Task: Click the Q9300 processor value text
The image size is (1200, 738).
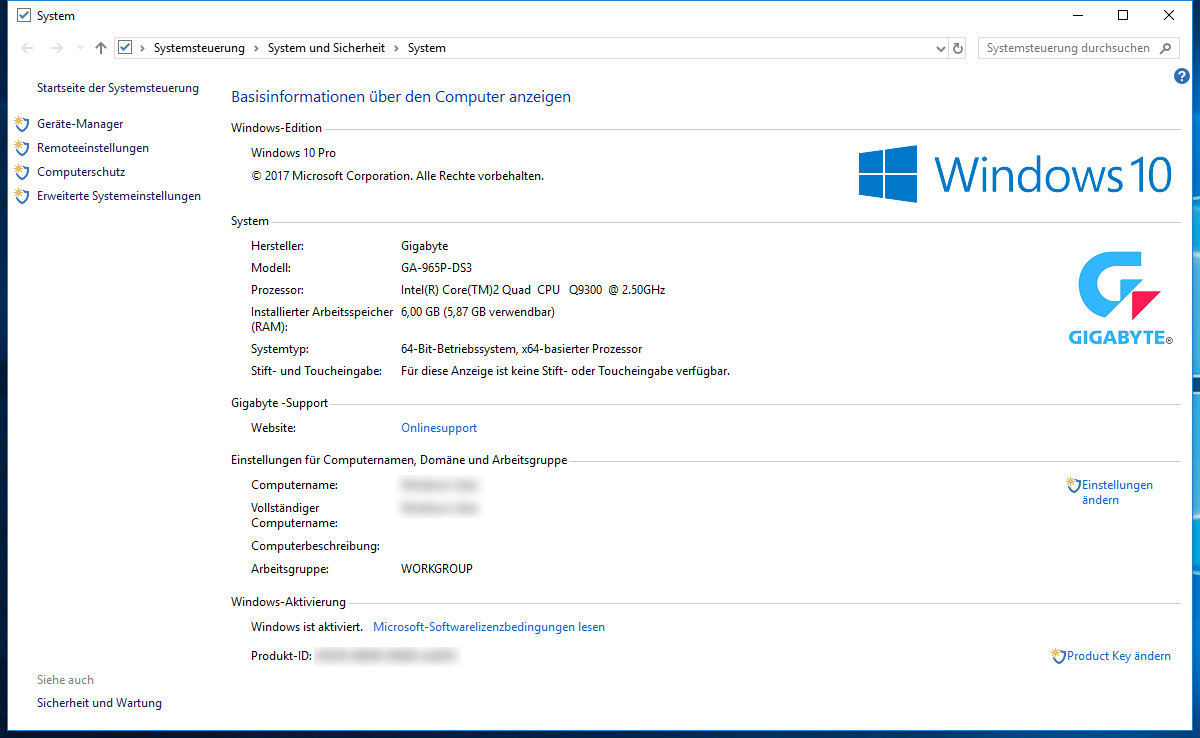Action: (533, 290)
